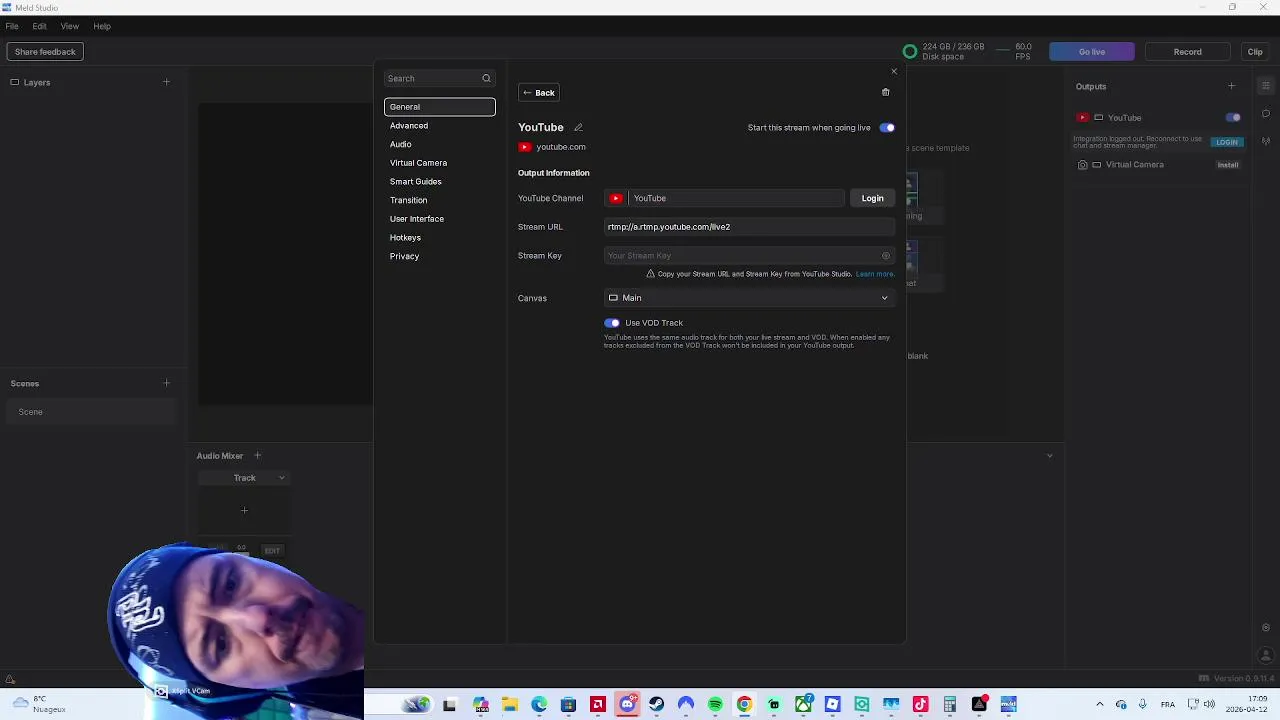The height and width of the screenshot is (720, 1280).
Task: Toggle the YouTube output in Outputs panel
Action: pyautogui.click(x=1233, y=118)
